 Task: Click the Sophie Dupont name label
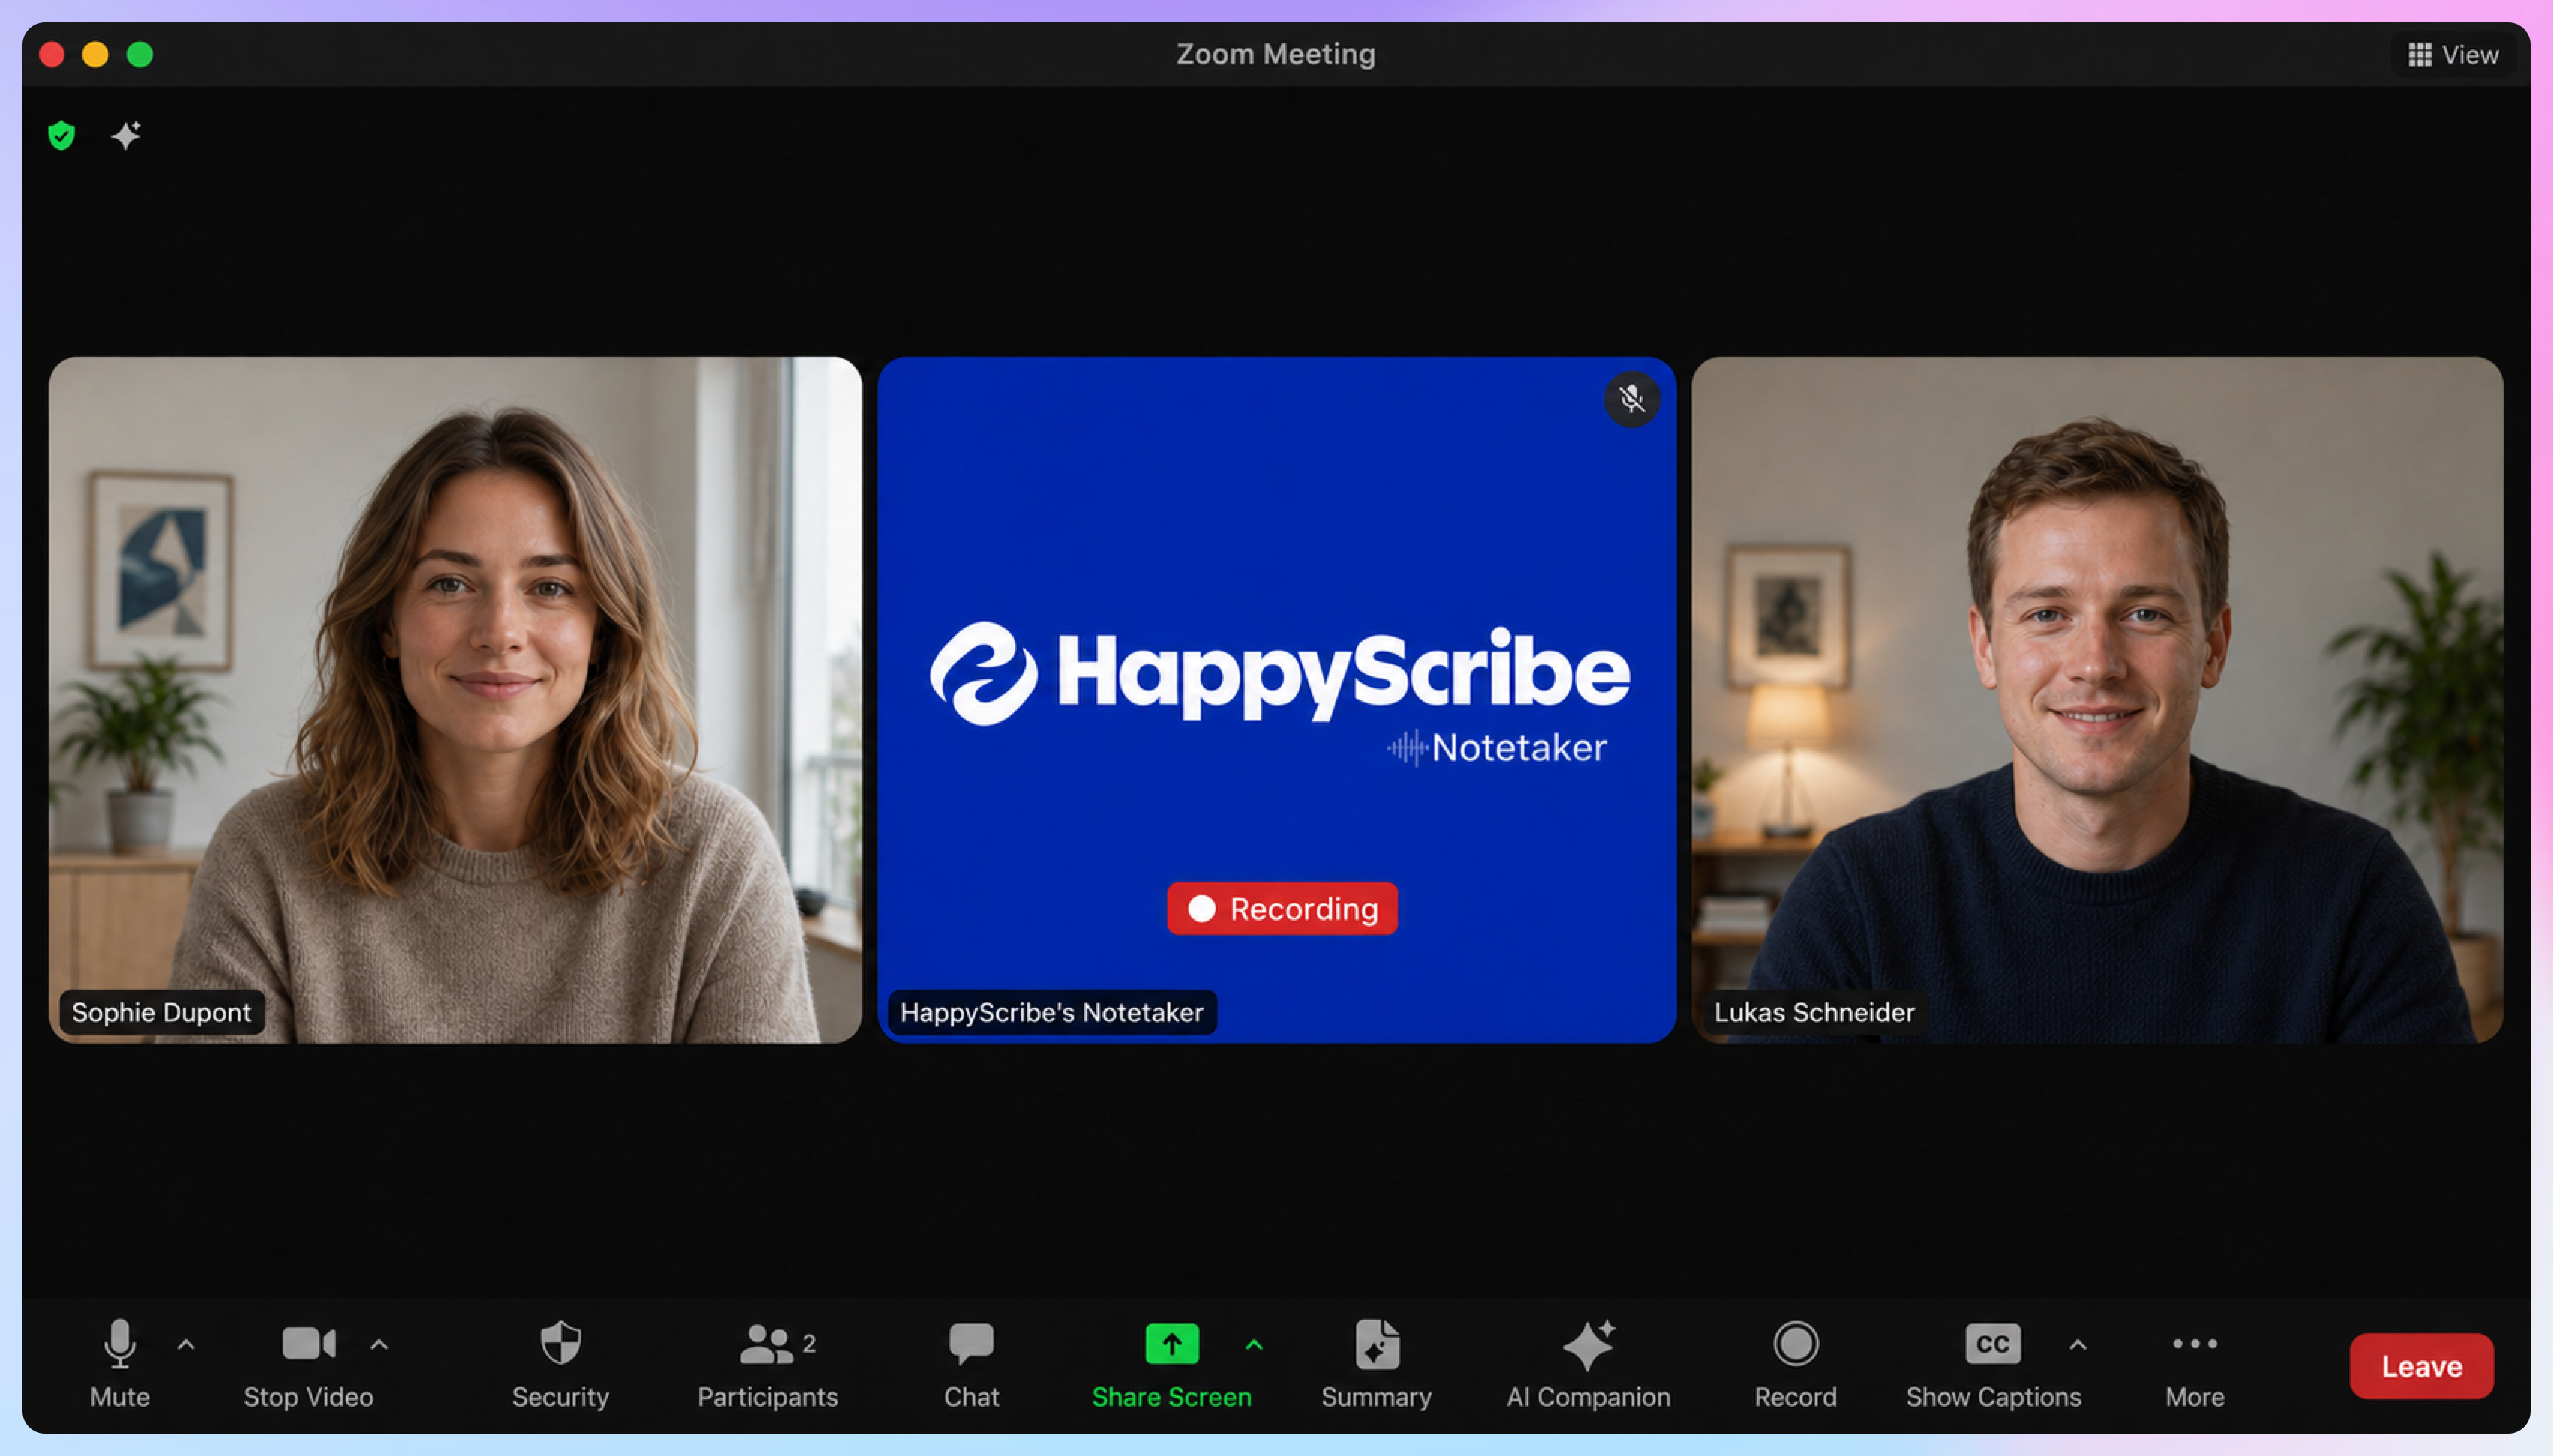tap(162, 1012)
